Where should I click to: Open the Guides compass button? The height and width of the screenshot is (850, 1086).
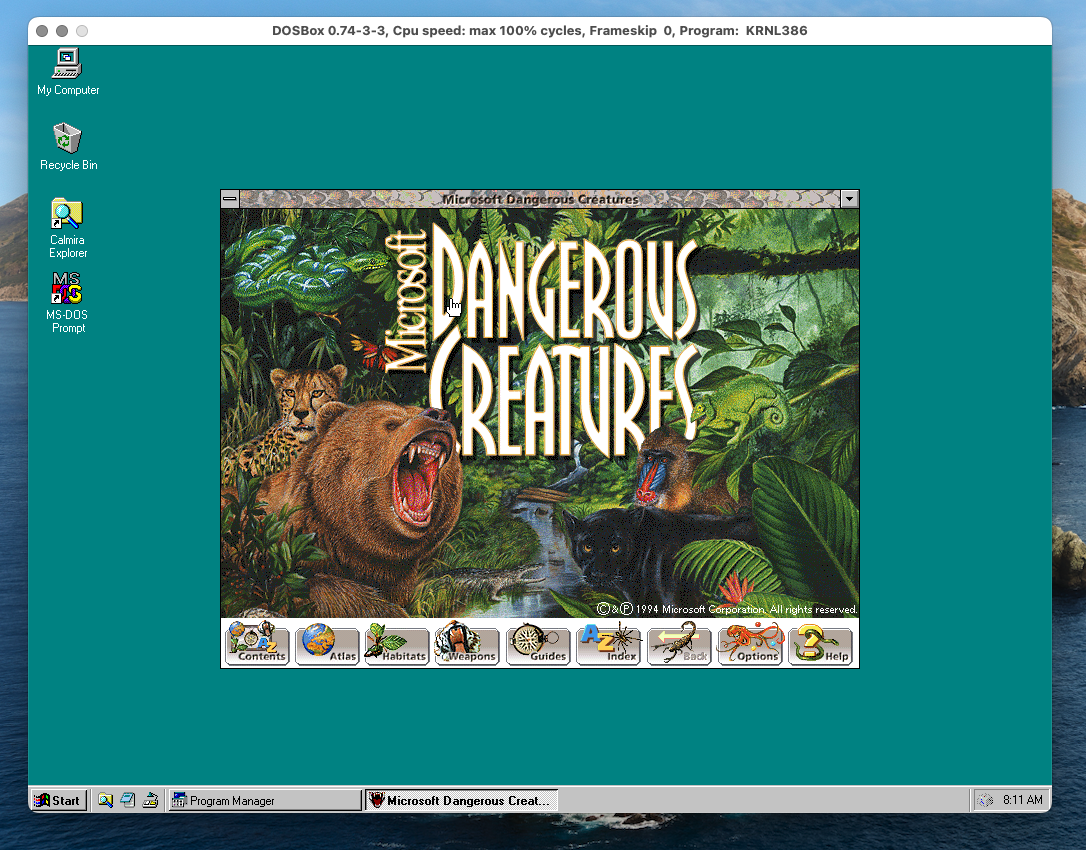coord(538,644)
